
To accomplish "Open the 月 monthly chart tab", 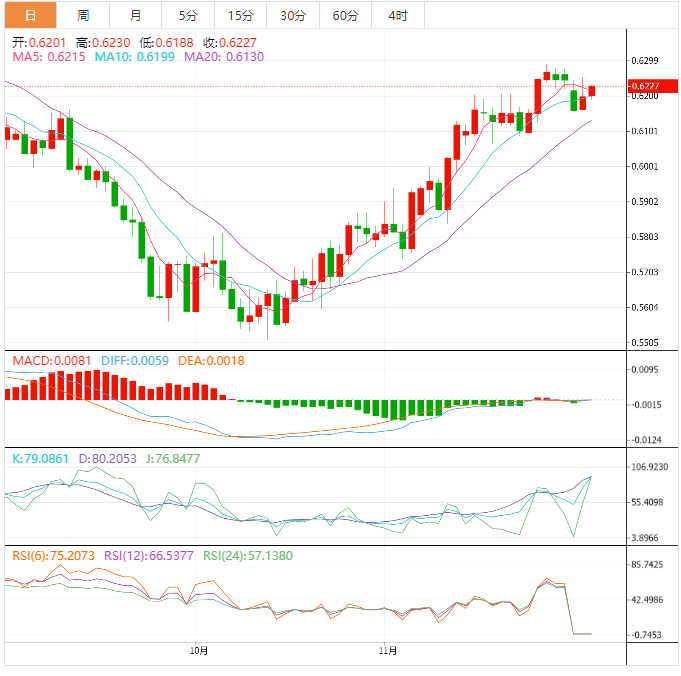I will (135, 15).
